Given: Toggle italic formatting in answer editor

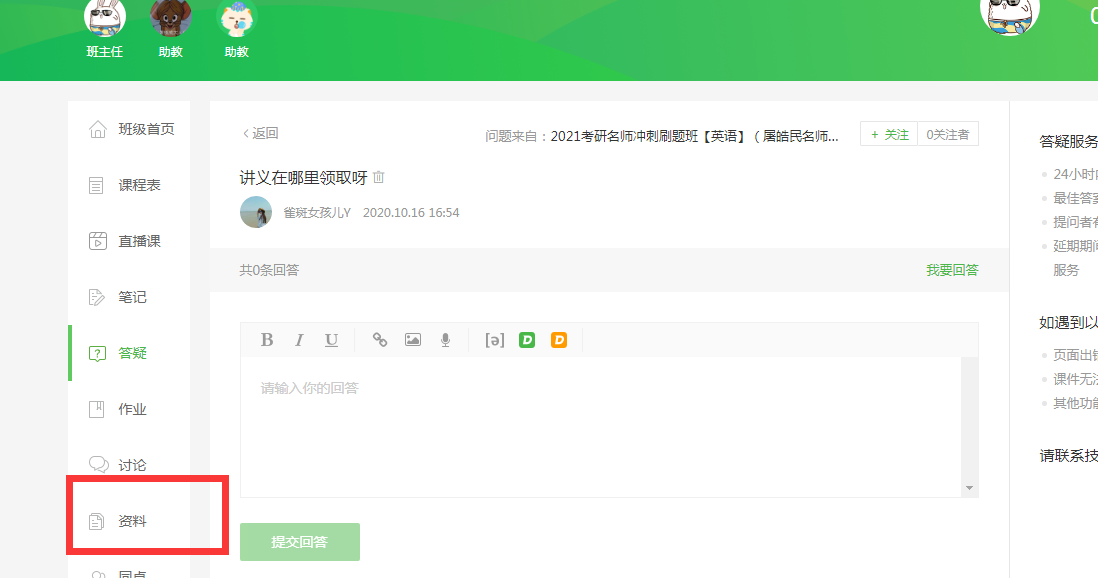Looking at the screenshot, I should coord(299,340).
